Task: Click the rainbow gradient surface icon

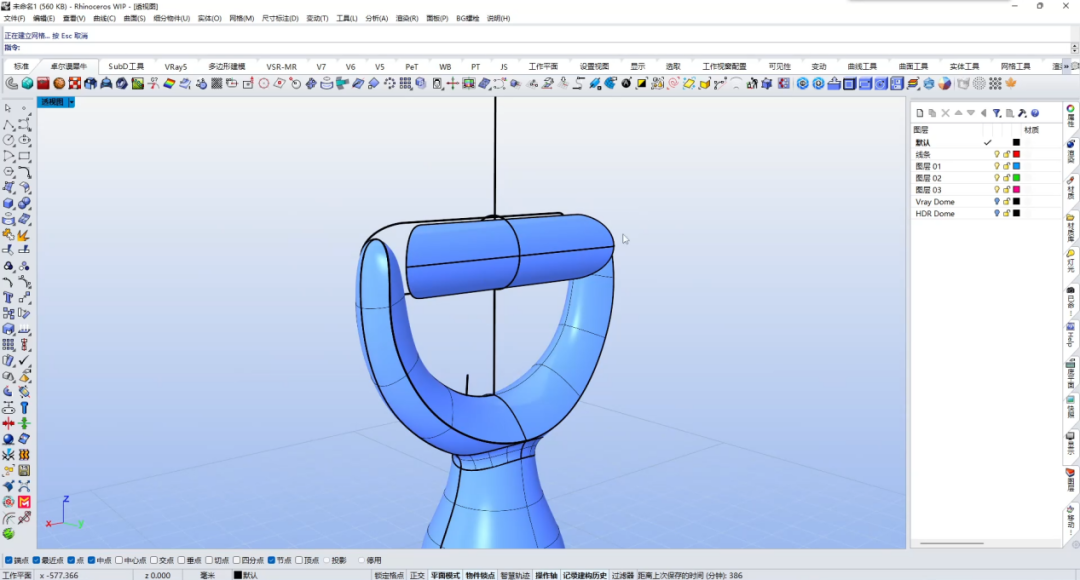Action: tap(169, 83)
